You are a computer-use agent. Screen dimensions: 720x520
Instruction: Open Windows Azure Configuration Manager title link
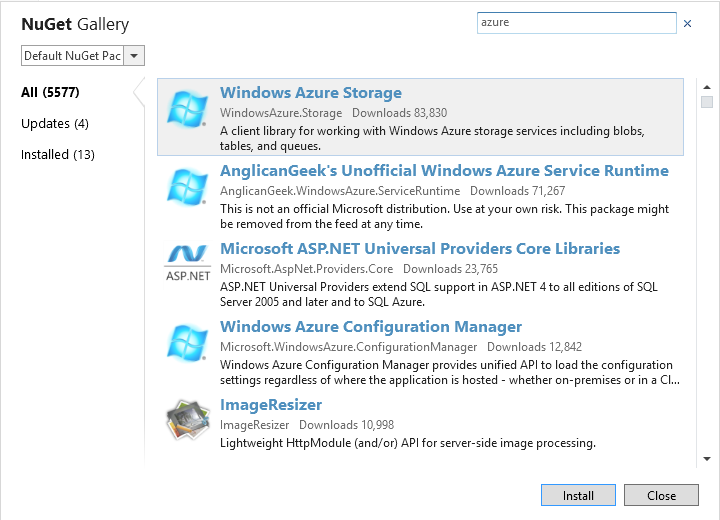(371, 327)
